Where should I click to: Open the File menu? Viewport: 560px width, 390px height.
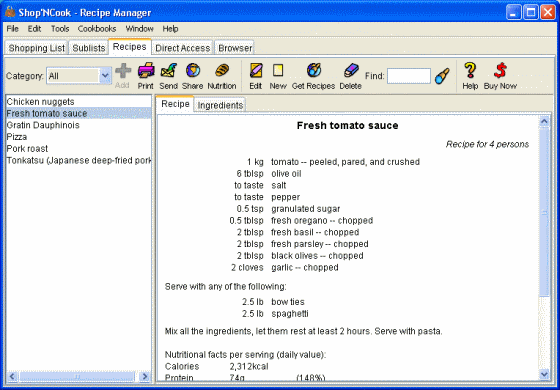click(12, 29)
